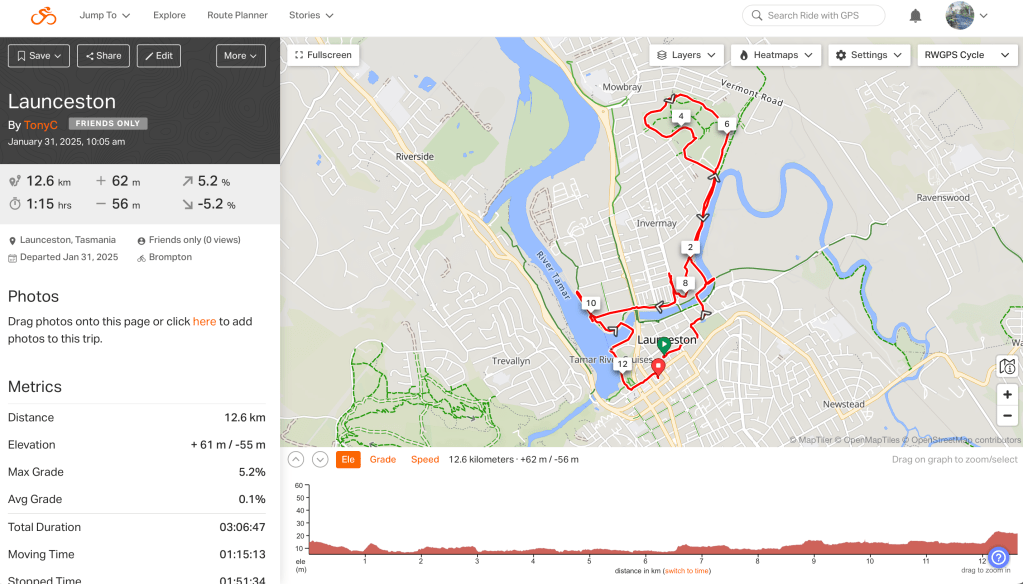The width and height of the screenshot is (1023, 584).
Task: Expand the Layers dropdown
Action: coord(686,55)
